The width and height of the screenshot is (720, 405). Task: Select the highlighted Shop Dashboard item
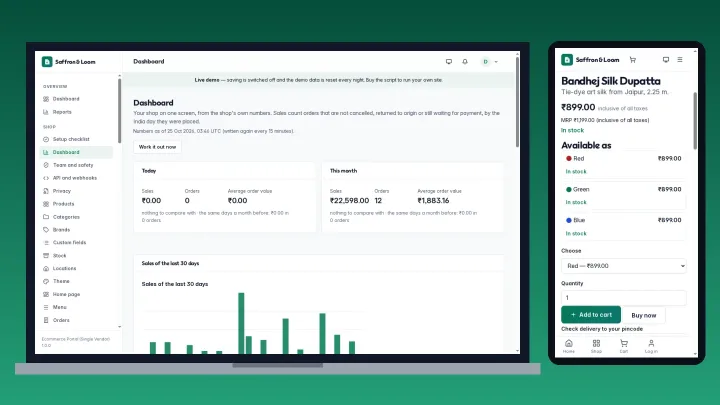click(x=76, y=152)
